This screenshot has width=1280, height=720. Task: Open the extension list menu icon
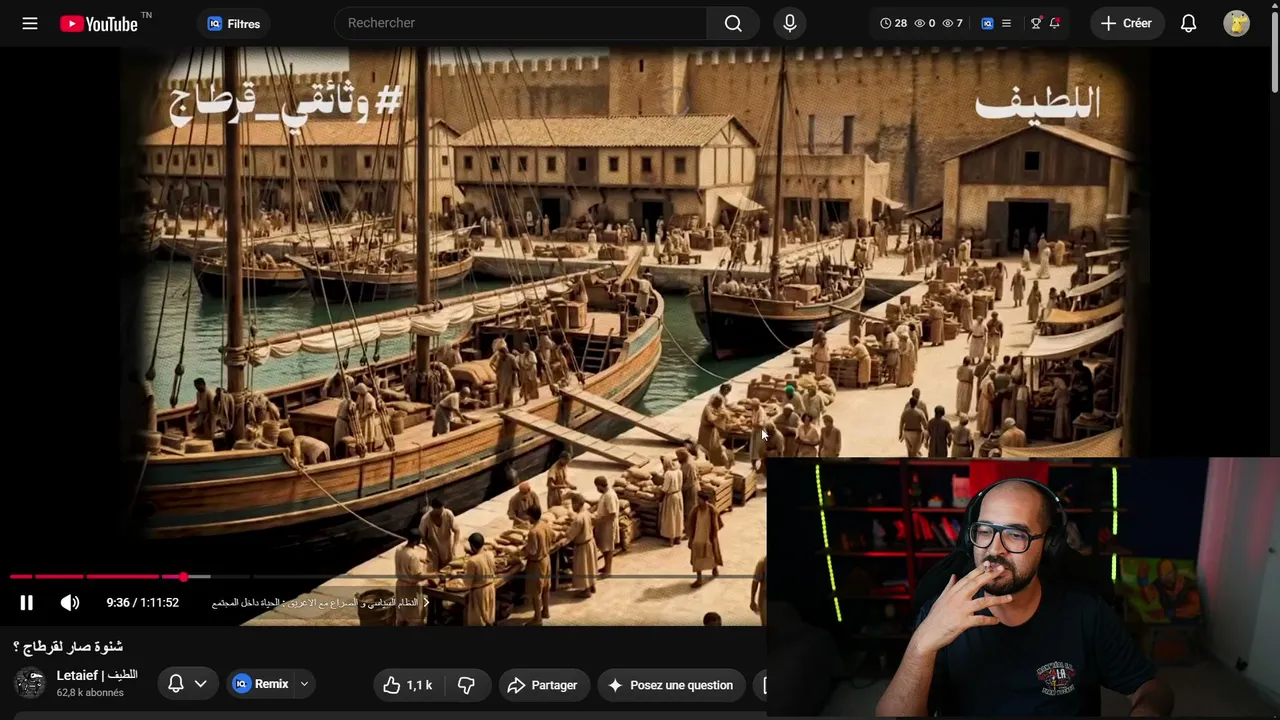pos(1006,23)
